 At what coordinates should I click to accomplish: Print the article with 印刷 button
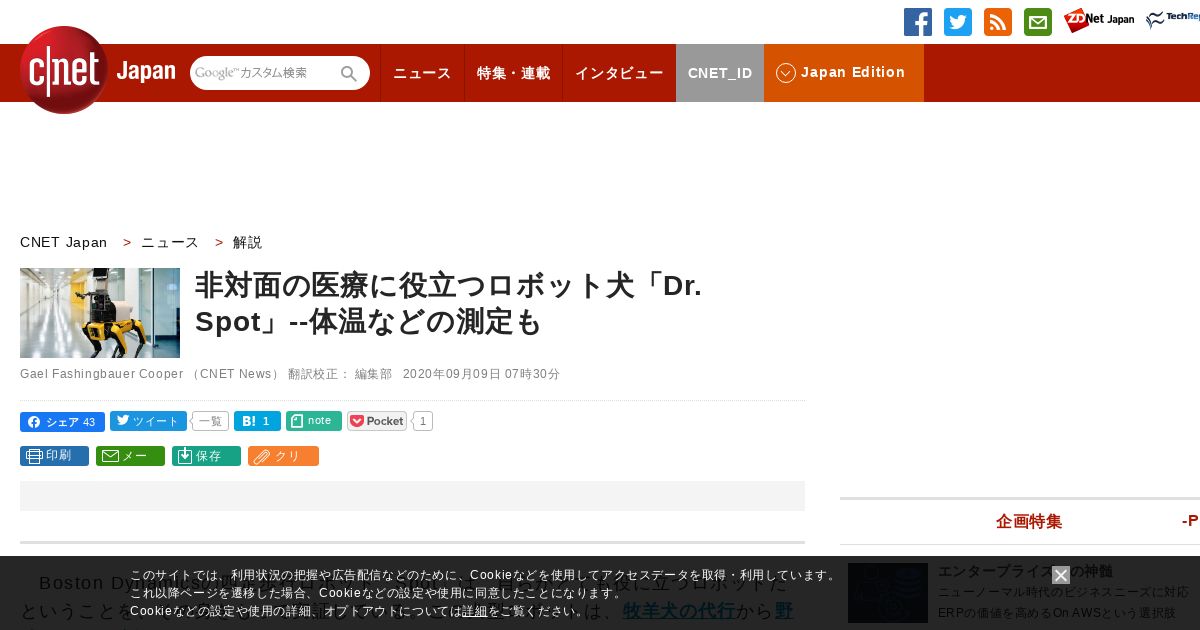click(x=54, y=456)
